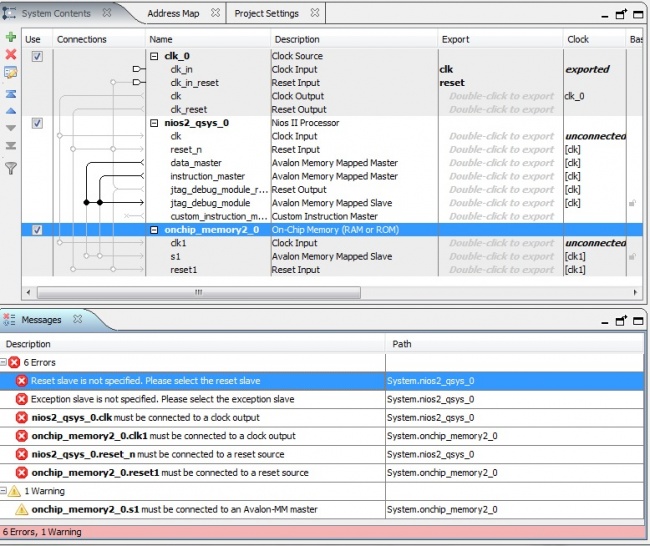Click the scrollbar right arrow
The height and width of the screenshot is (546, 650).
(635, 292)
